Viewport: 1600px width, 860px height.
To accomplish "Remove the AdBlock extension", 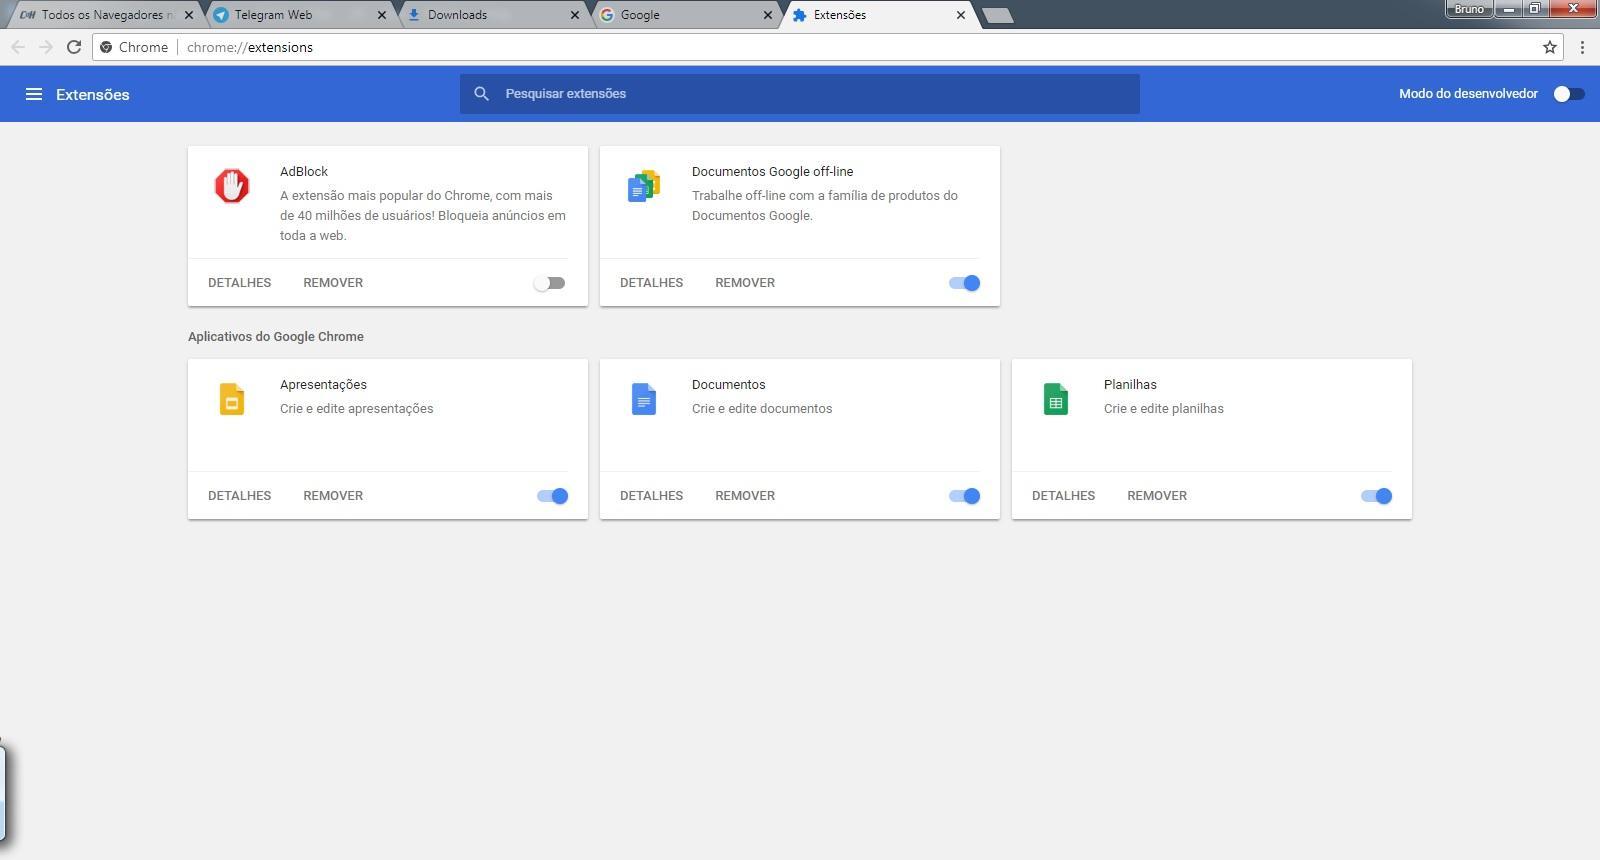I will tap(333, 283).
